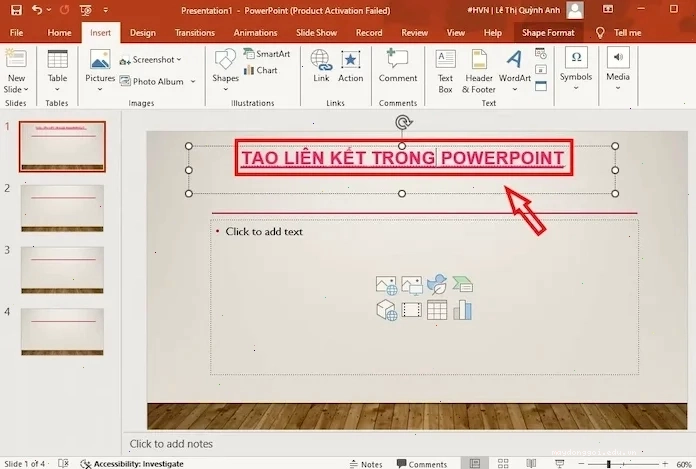Click the 'Click to add notes' area
The image size is (696, 469).
pos(171,444)
